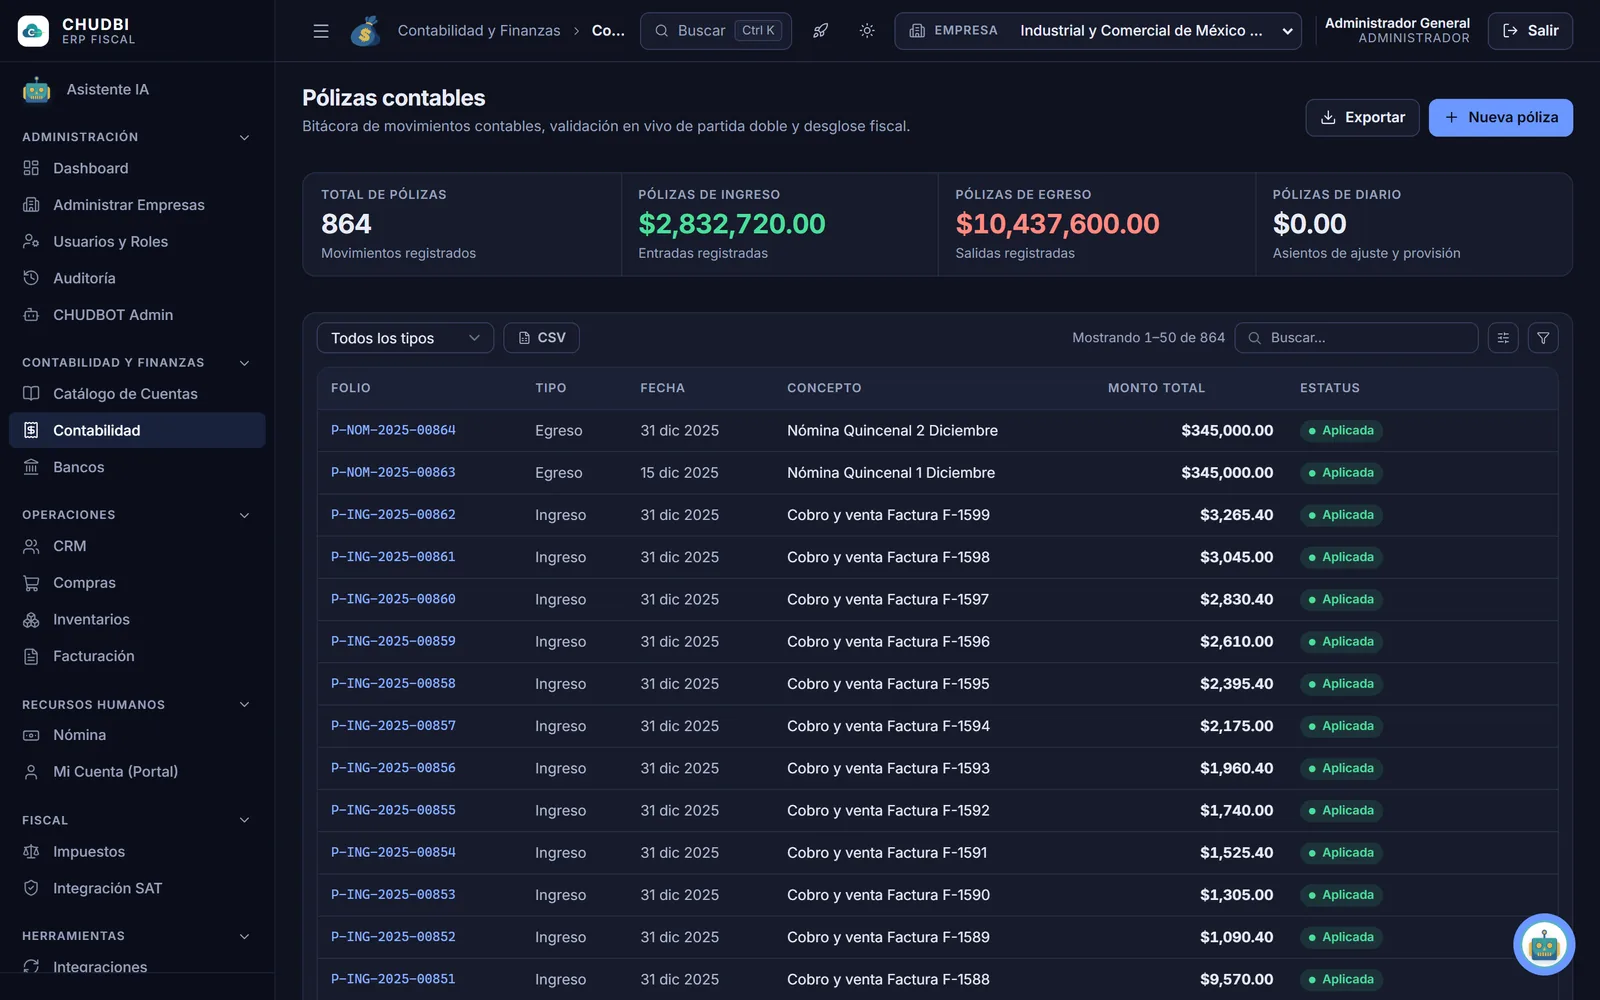Create a Nueva póliza

coord(1500,117)
